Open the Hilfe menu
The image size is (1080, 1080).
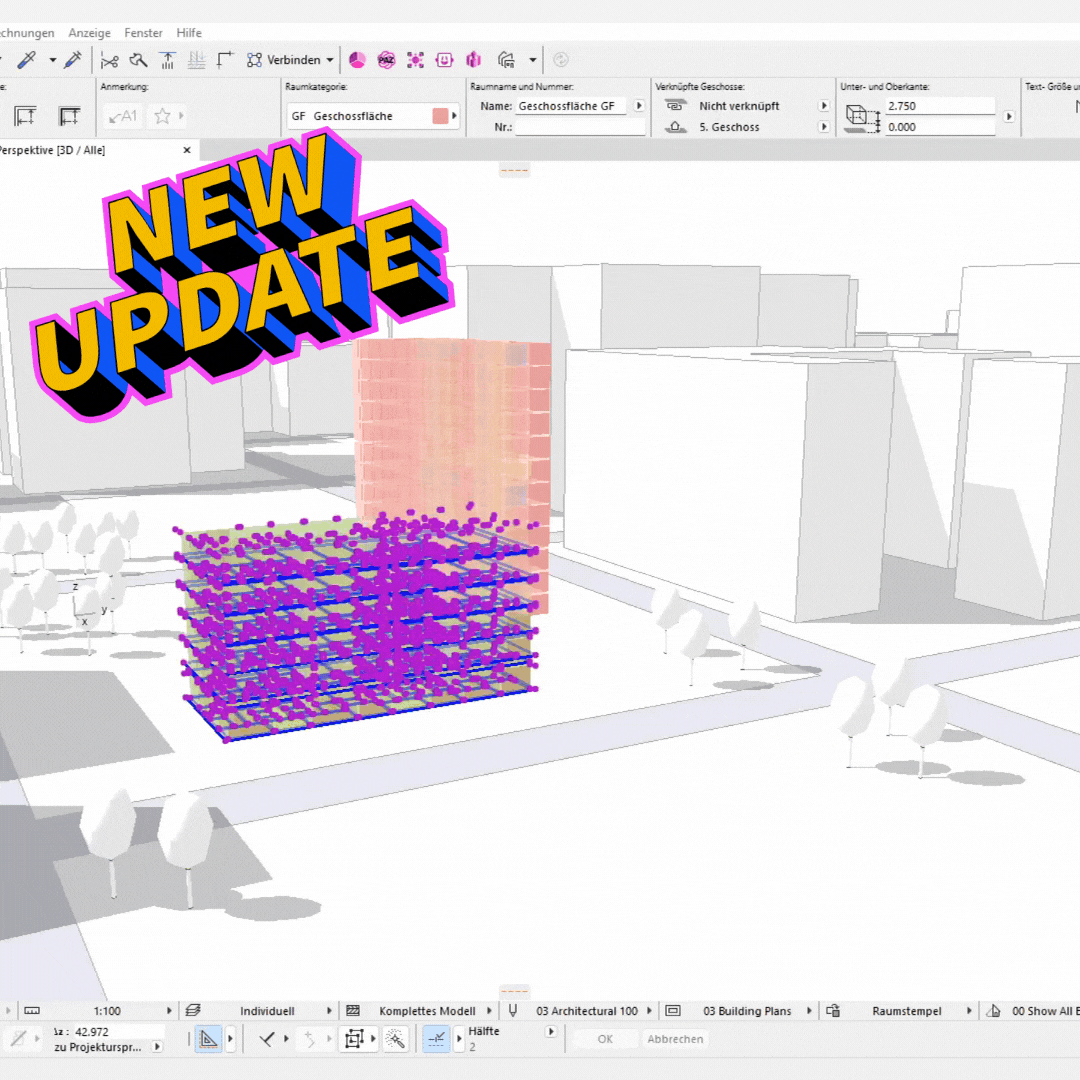(189, 32)
